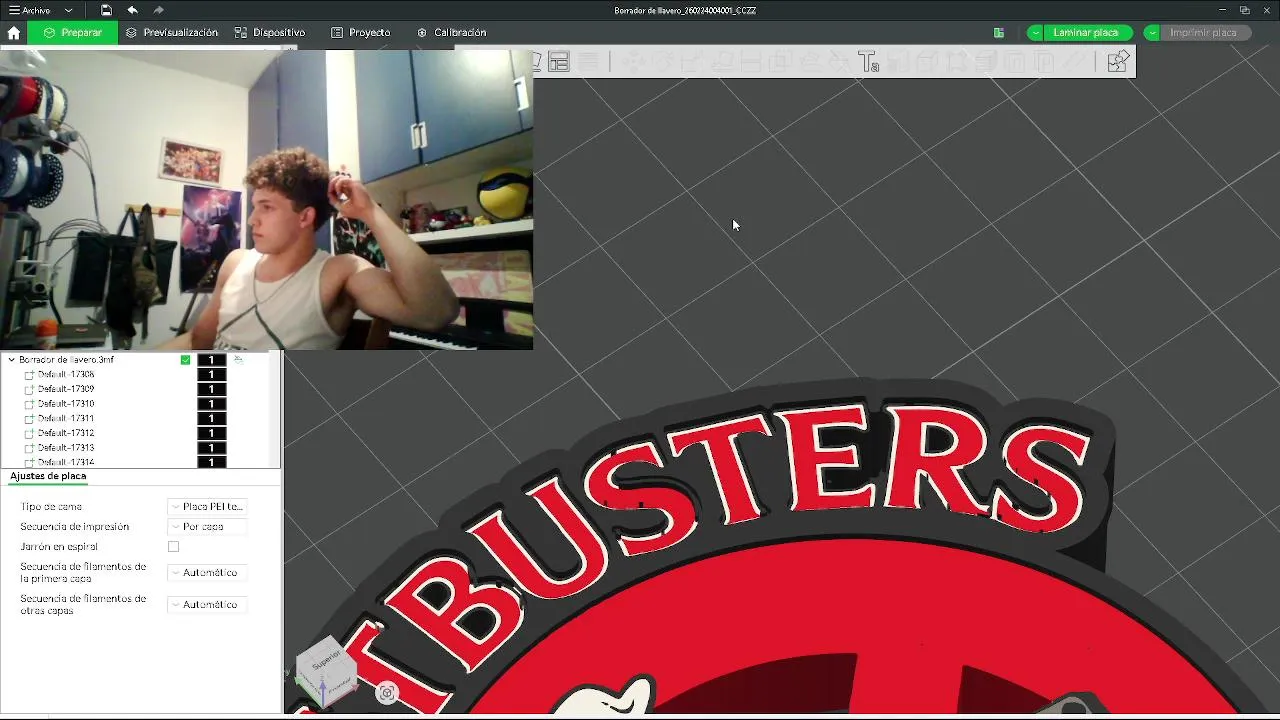
Task: Open the first-layer filament sequence dropdown
Action: tap(207, 573)
